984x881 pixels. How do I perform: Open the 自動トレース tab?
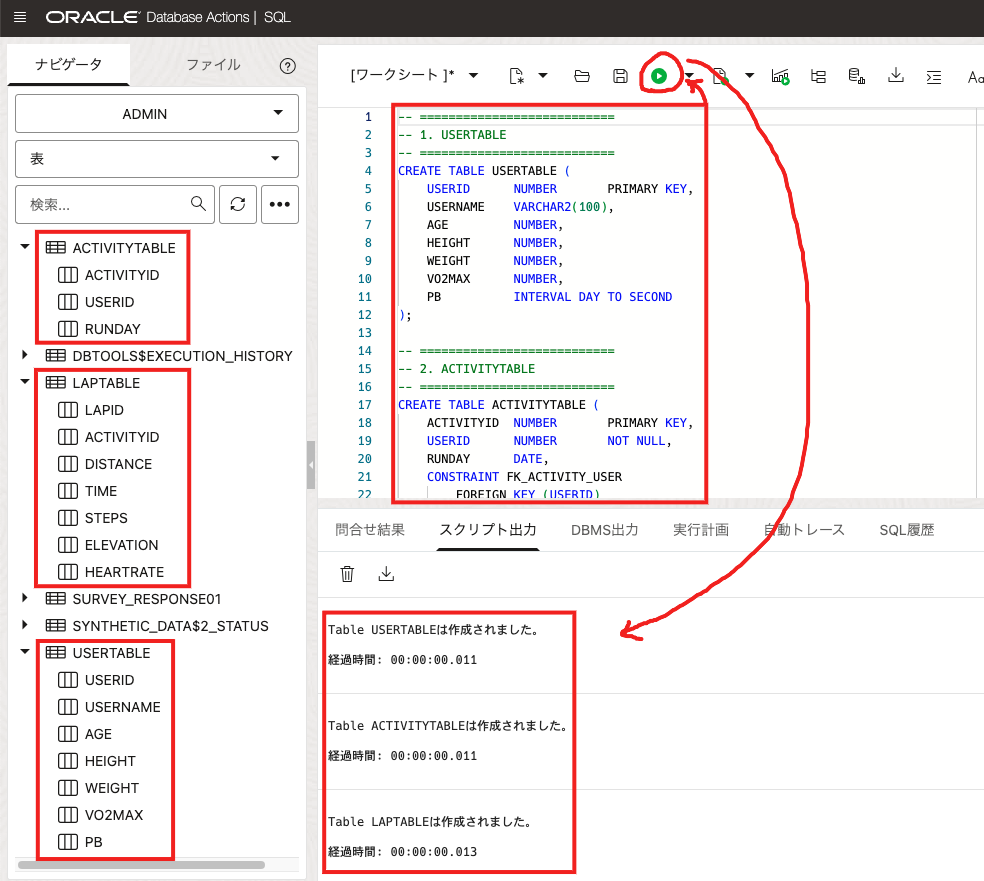pyautogui.click(x=804, y=530)
